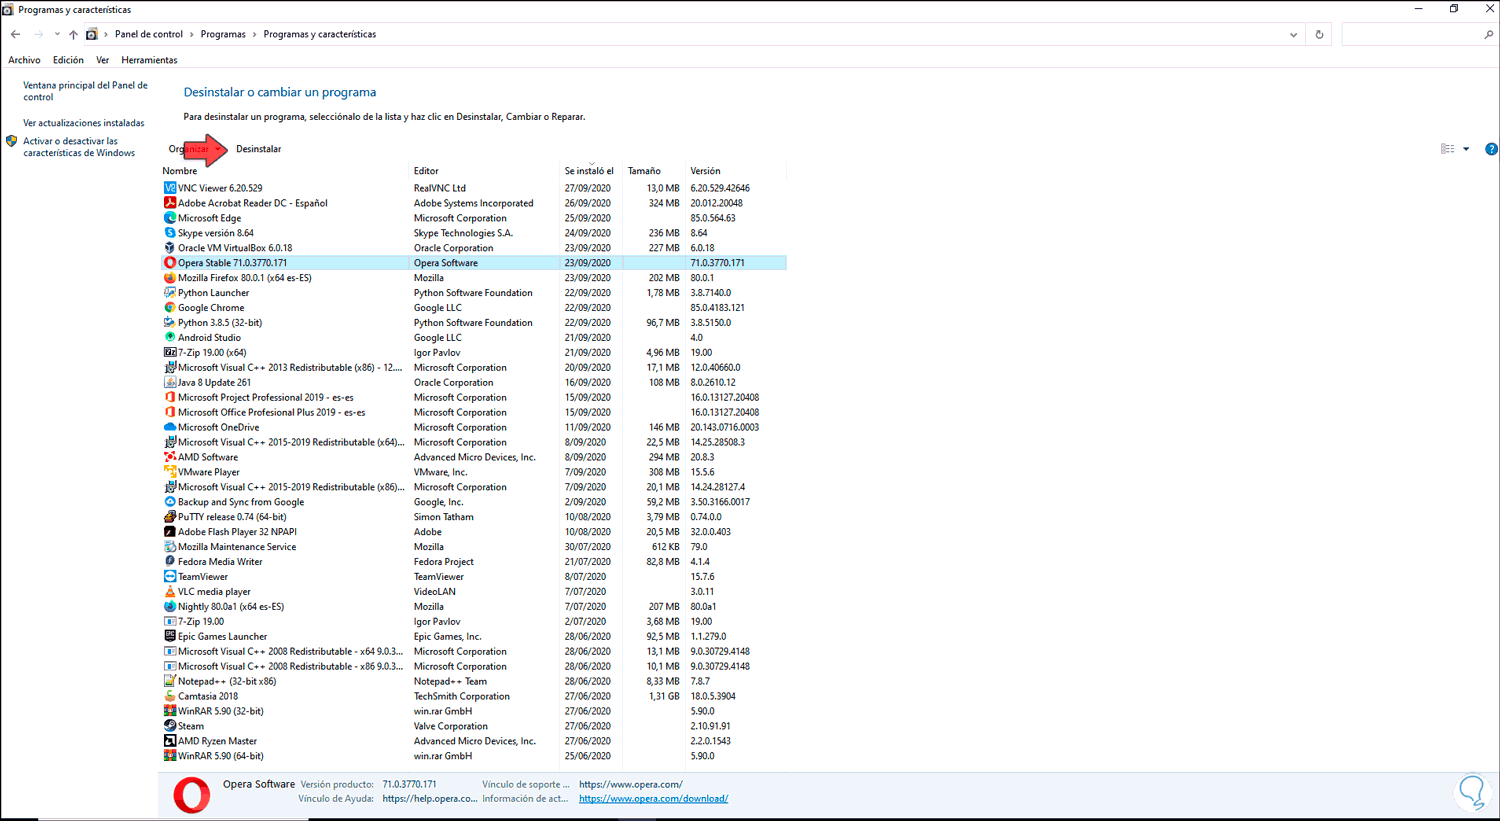
Task: Click the TeamViewer icon in list
Action: [x=170, y=577]
